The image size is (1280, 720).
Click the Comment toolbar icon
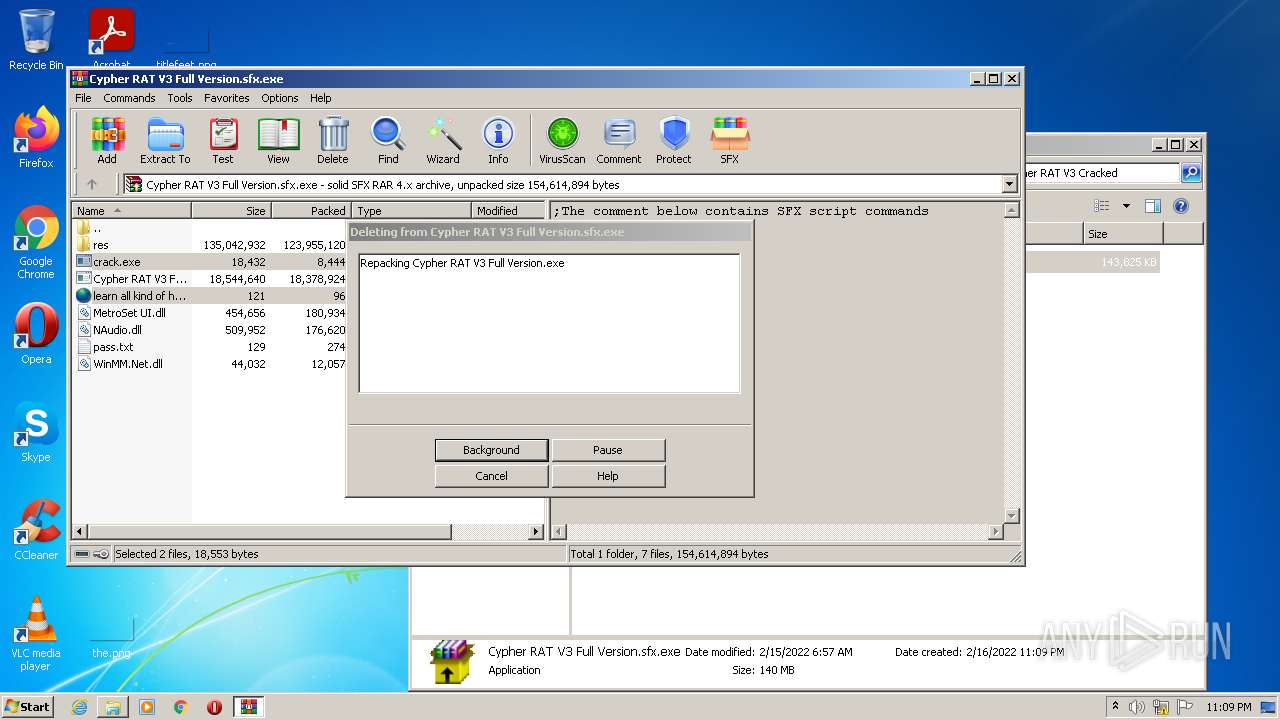619,140
